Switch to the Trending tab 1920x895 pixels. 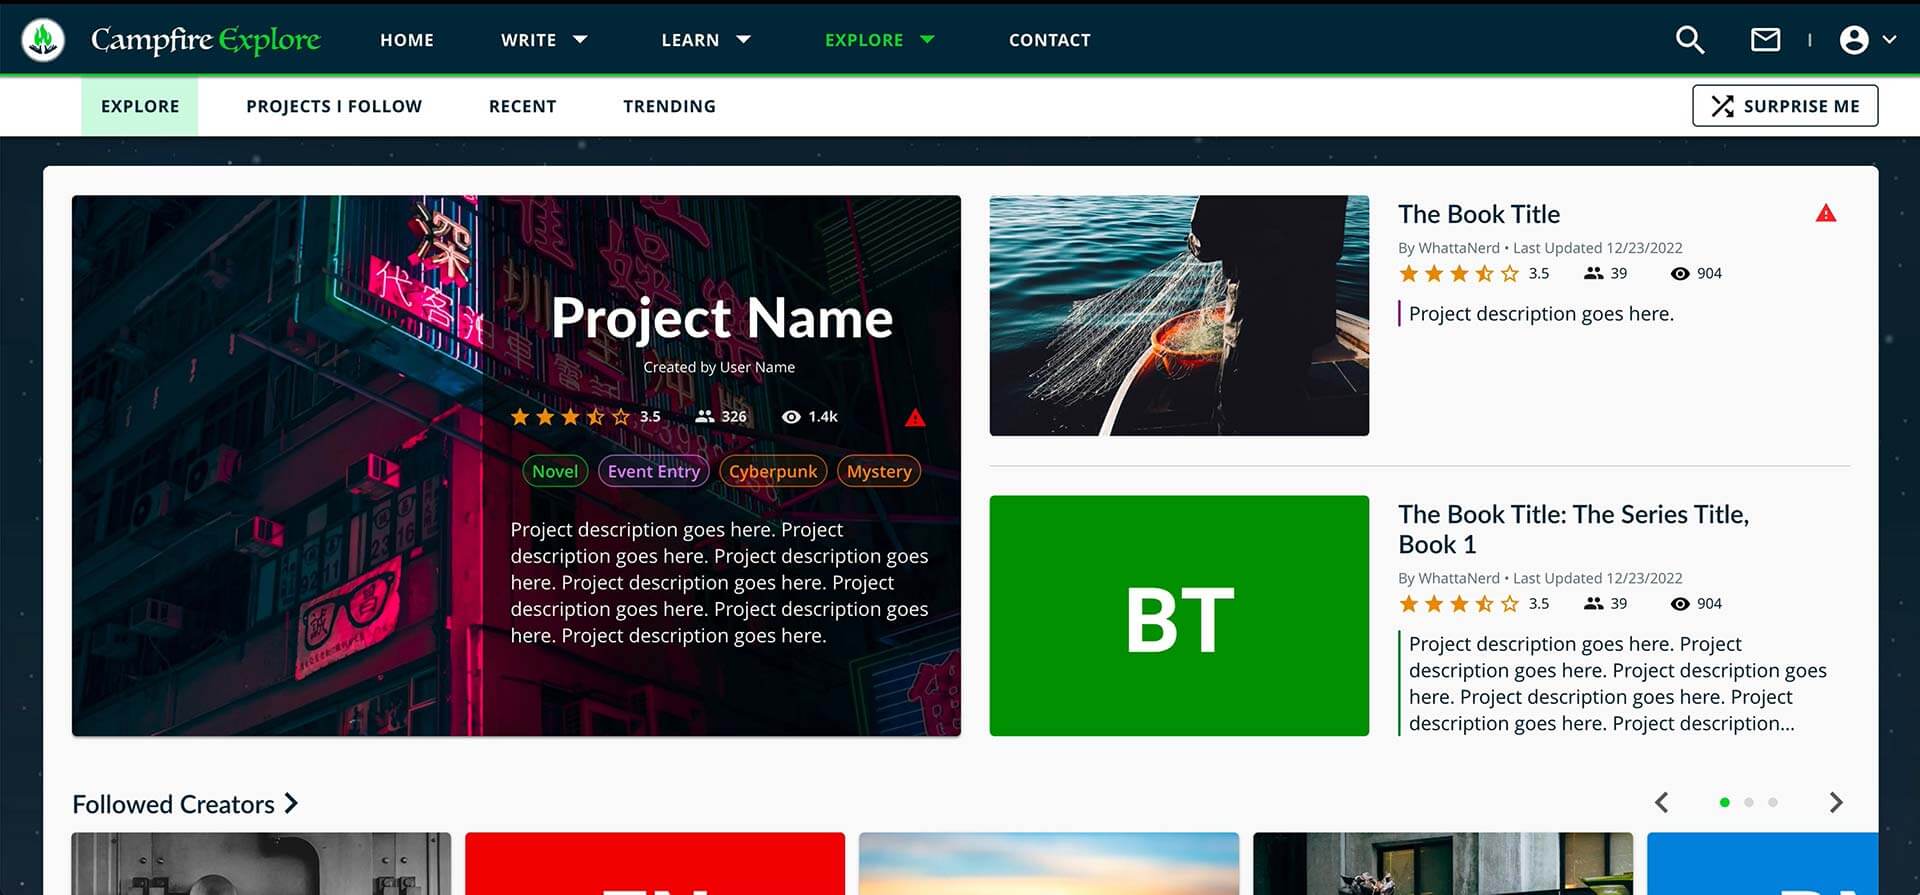pos(669,106)
